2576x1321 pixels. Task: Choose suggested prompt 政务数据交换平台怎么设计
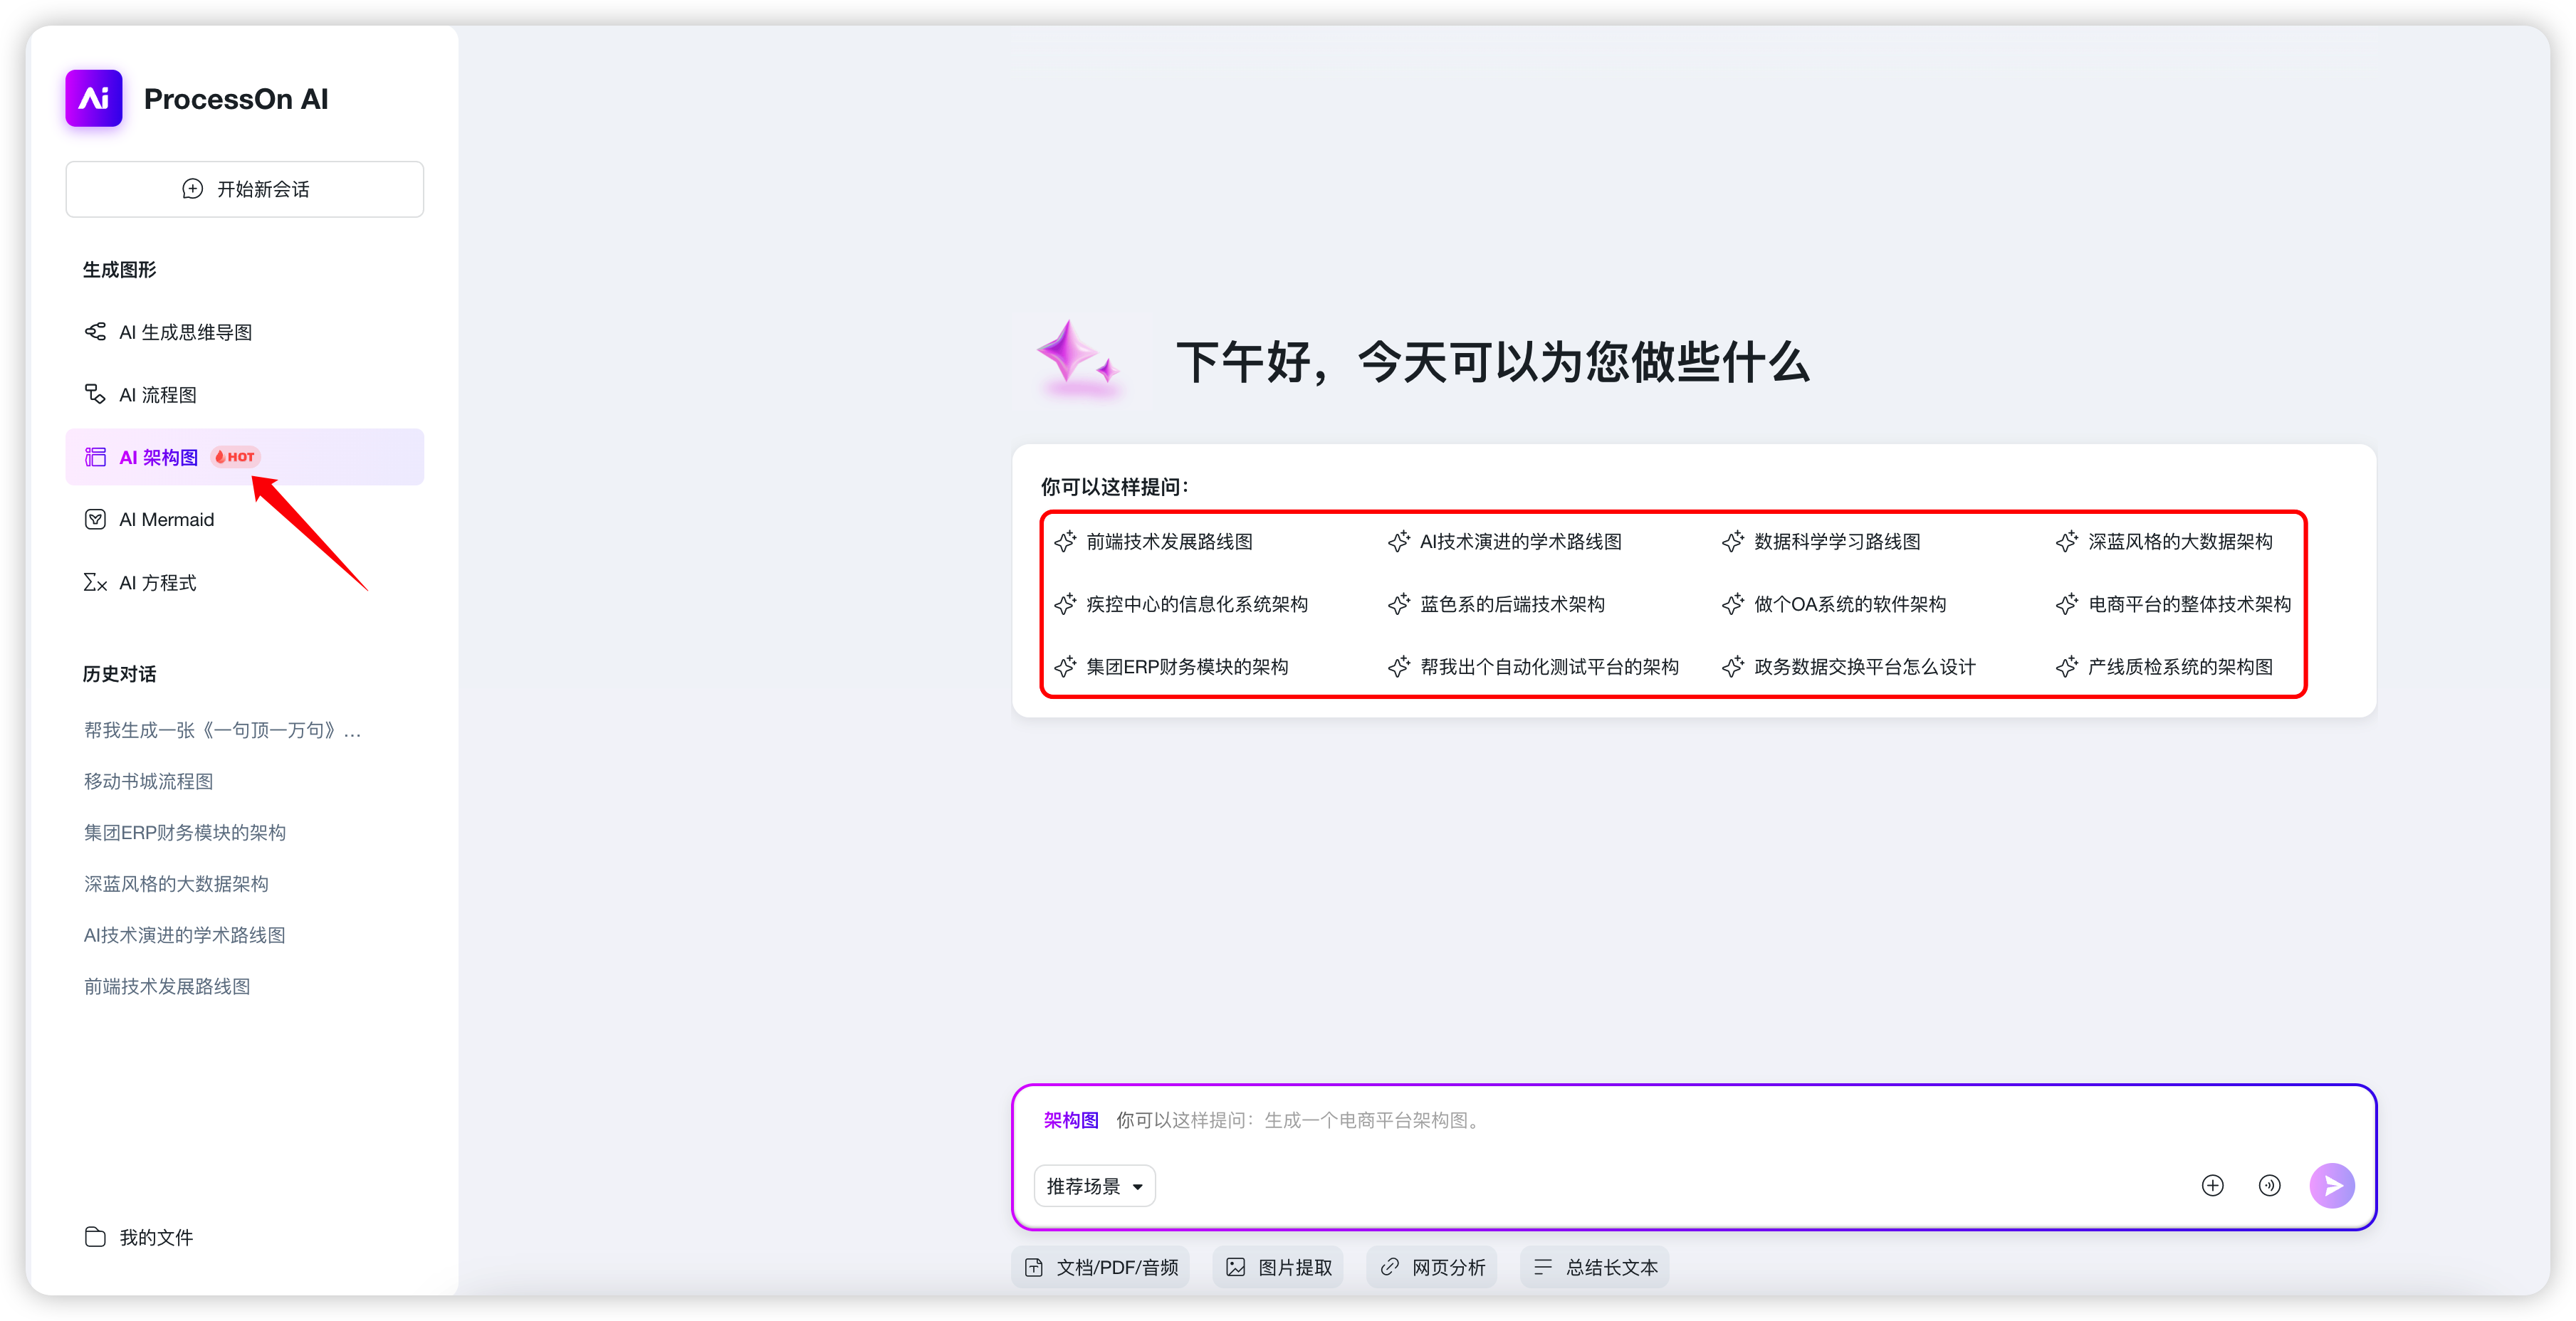click(x=1849, y=667)
